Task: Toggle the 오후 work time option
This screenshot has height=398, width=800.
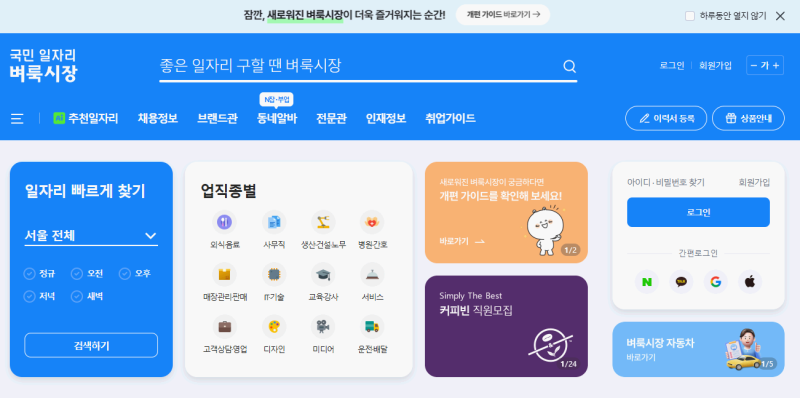Action: [x=135, y=274]
